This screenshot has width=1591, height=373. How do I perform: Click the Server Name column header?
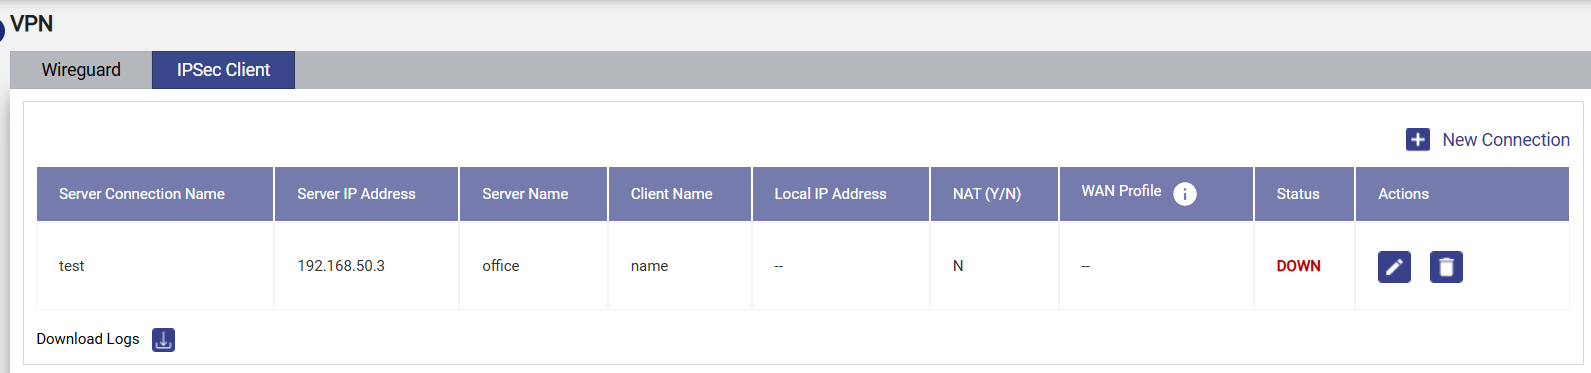point(534,194)
